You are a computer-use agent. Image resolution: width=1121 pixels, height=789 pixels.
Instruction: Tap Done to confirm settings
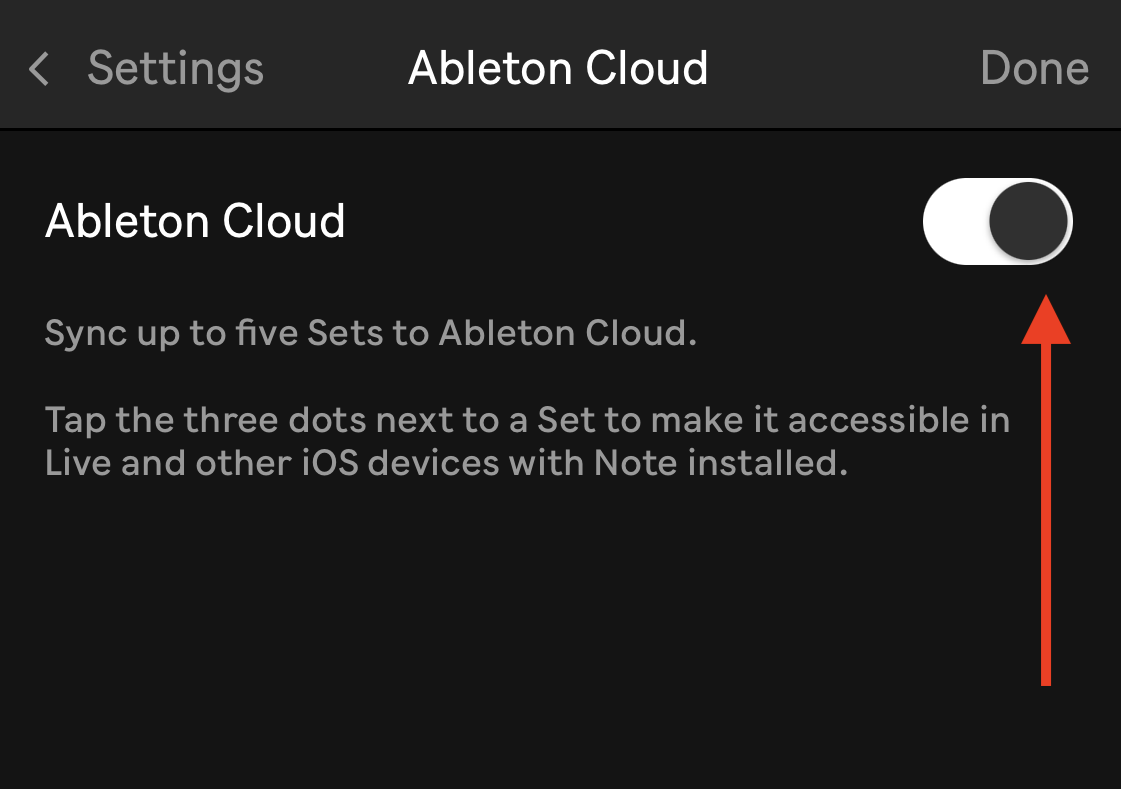click(x=1035, y=68)
